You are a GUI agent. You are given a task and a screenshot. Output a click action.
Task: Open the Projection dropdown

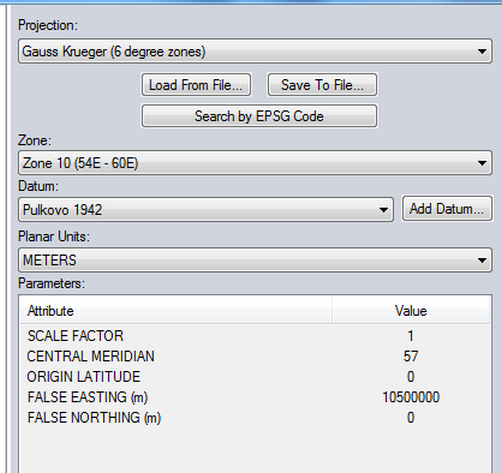point(255,51)
